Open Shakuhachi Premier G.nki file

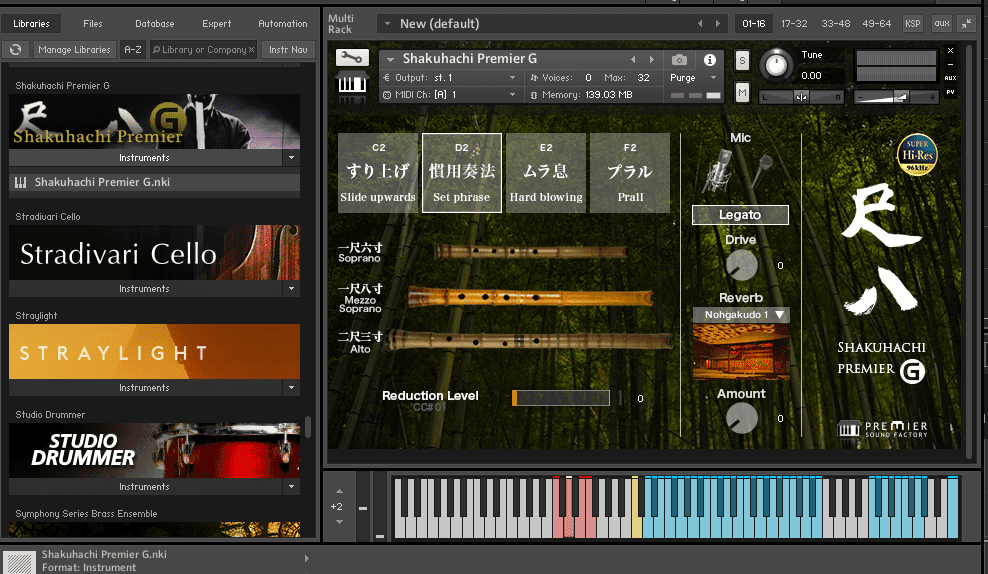154,182
